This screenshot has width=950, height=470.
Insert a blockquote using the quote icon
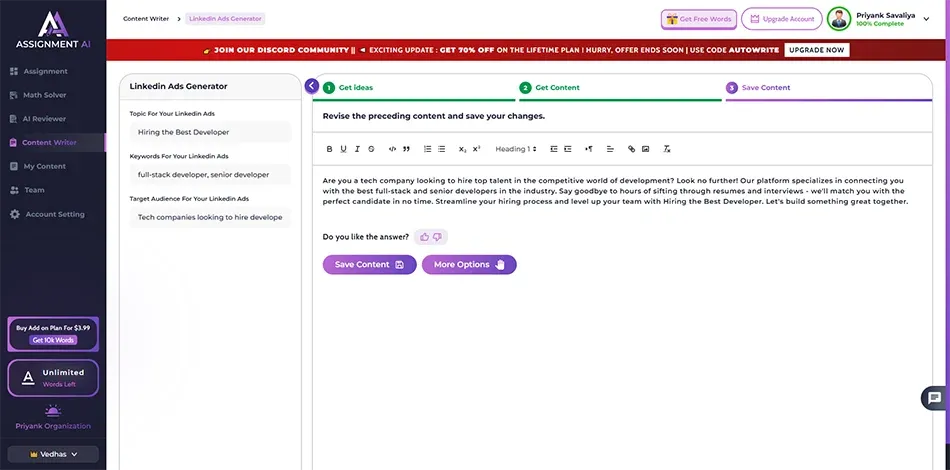406,149
